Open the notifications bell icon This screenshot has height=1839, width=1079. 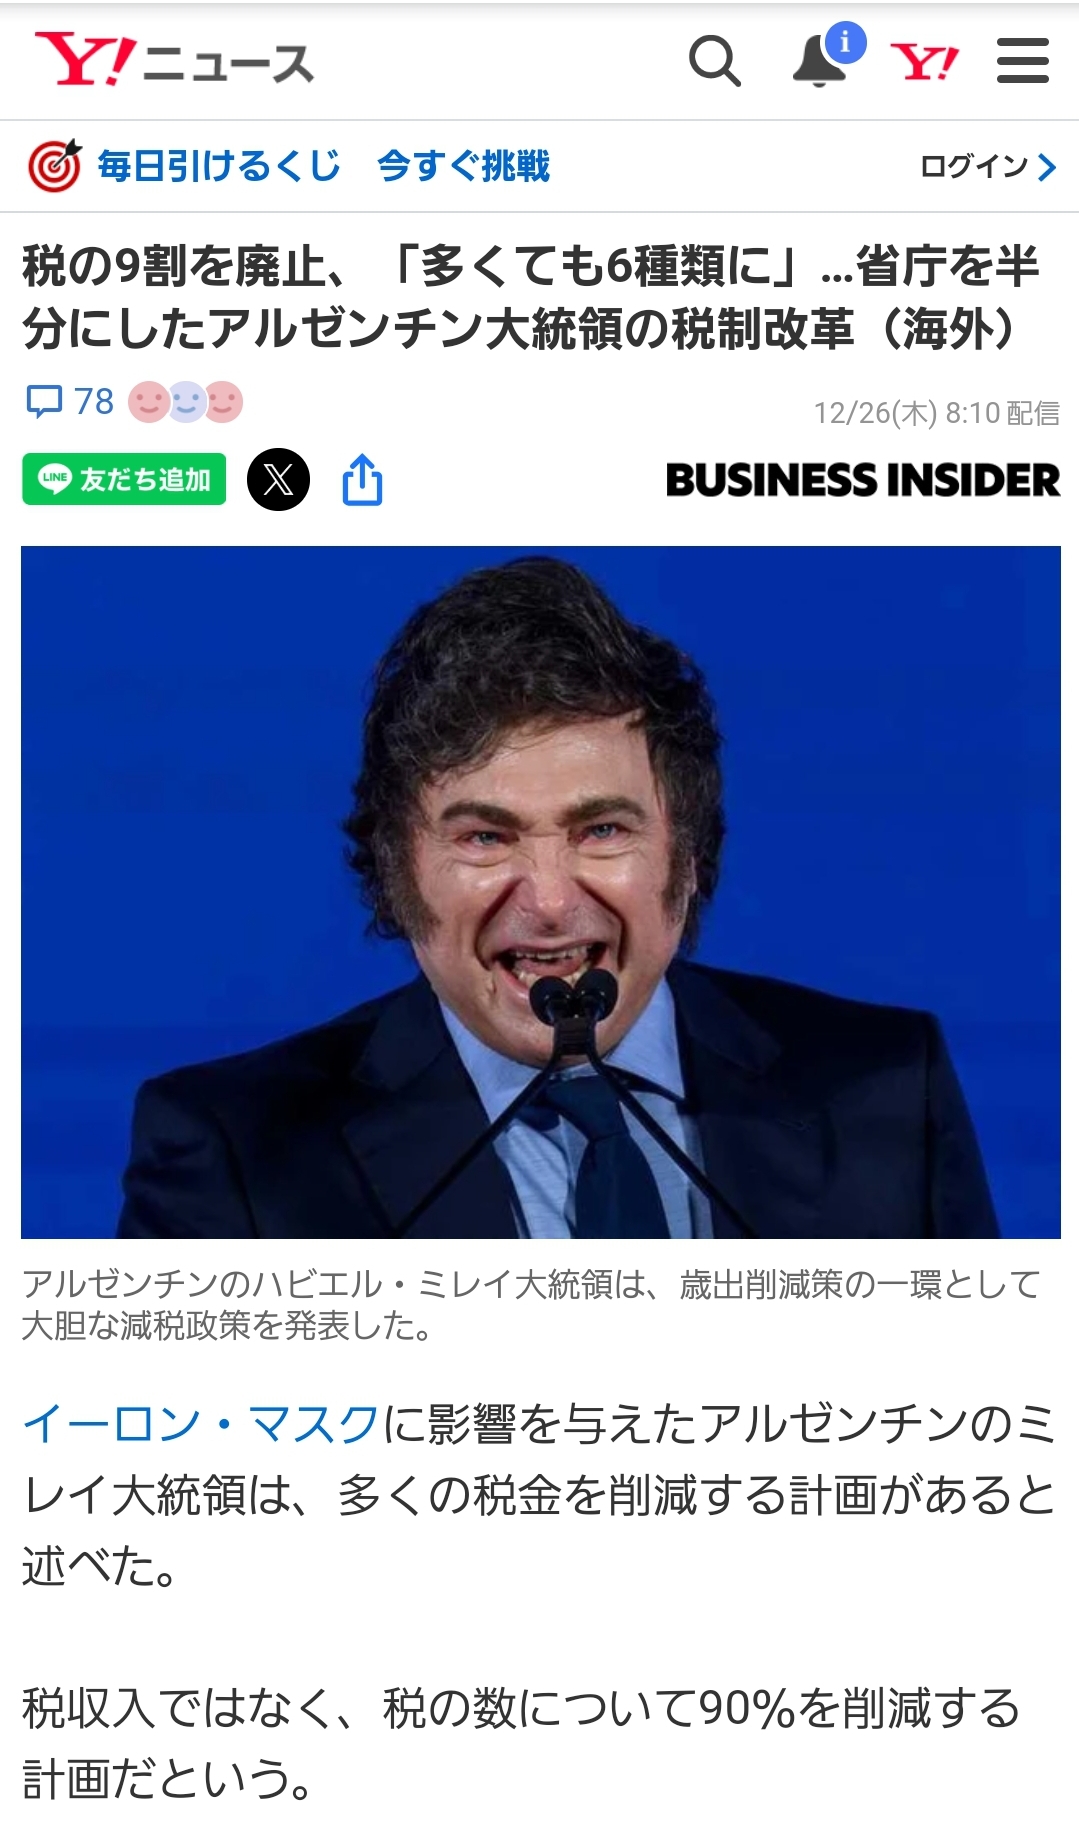[820, 61]
